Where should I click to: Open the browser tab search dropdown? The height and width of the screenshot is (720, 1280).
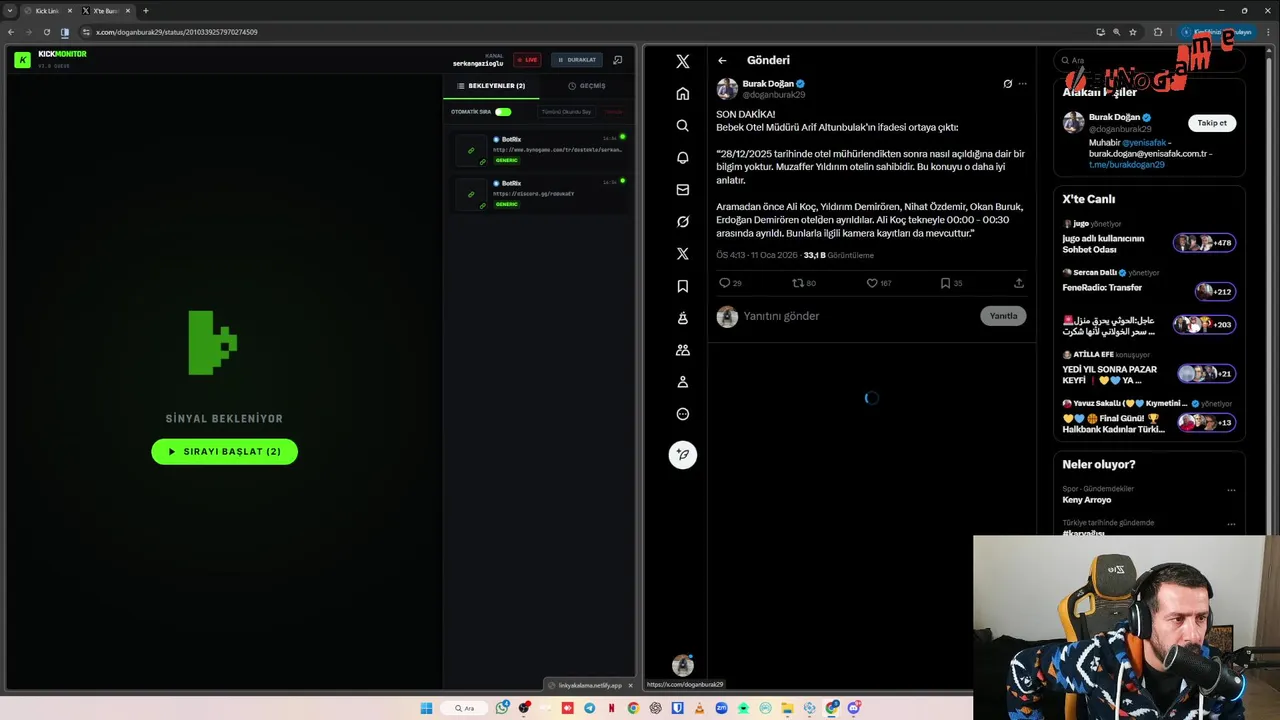[x=9, y=11]
